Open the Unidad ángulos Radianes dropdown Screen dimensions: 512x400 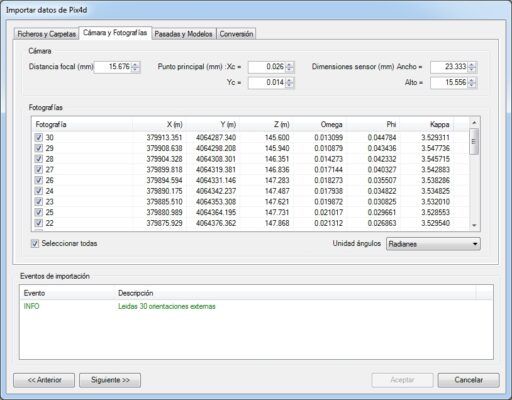click(x=433, y=244)
